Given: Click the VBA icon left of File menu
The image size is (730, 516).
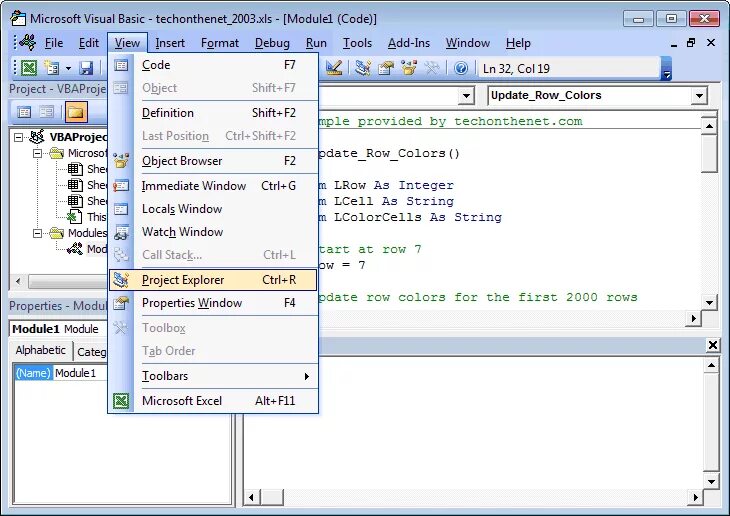Looking at the screenshot, I should click(x=28, y=42).
